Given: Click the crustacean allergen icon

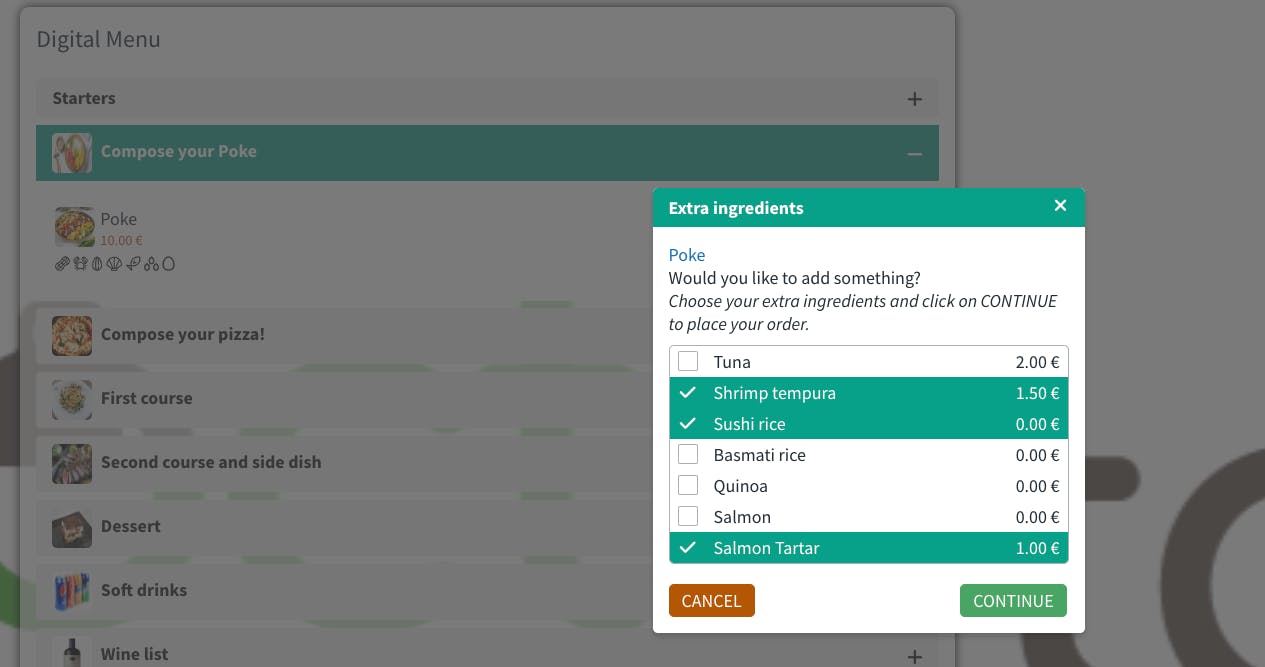Looking at the screenshot, I should tap(80, 264).
